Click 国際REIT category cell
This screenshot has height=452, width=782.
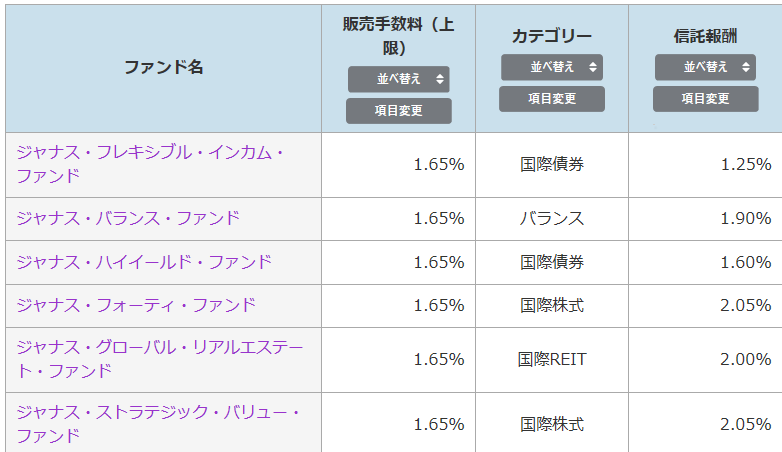(552, 359)
